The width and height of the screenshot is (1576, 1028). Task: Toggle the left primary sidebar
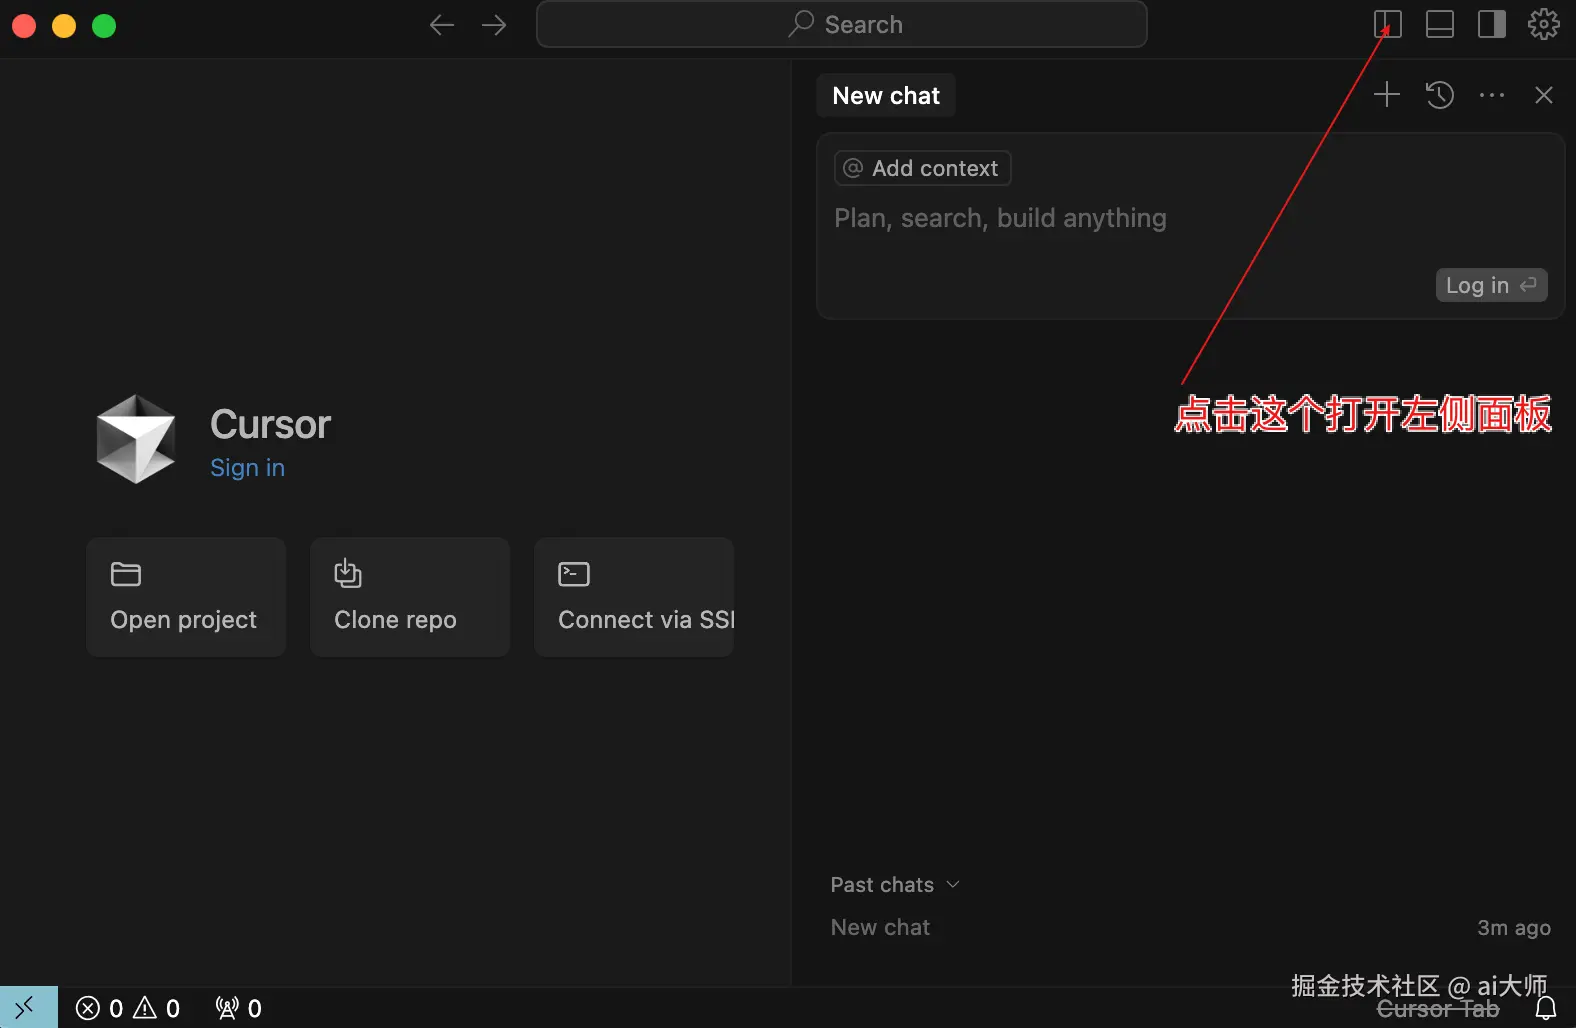pyautogui.click(x=1388, y=24)
